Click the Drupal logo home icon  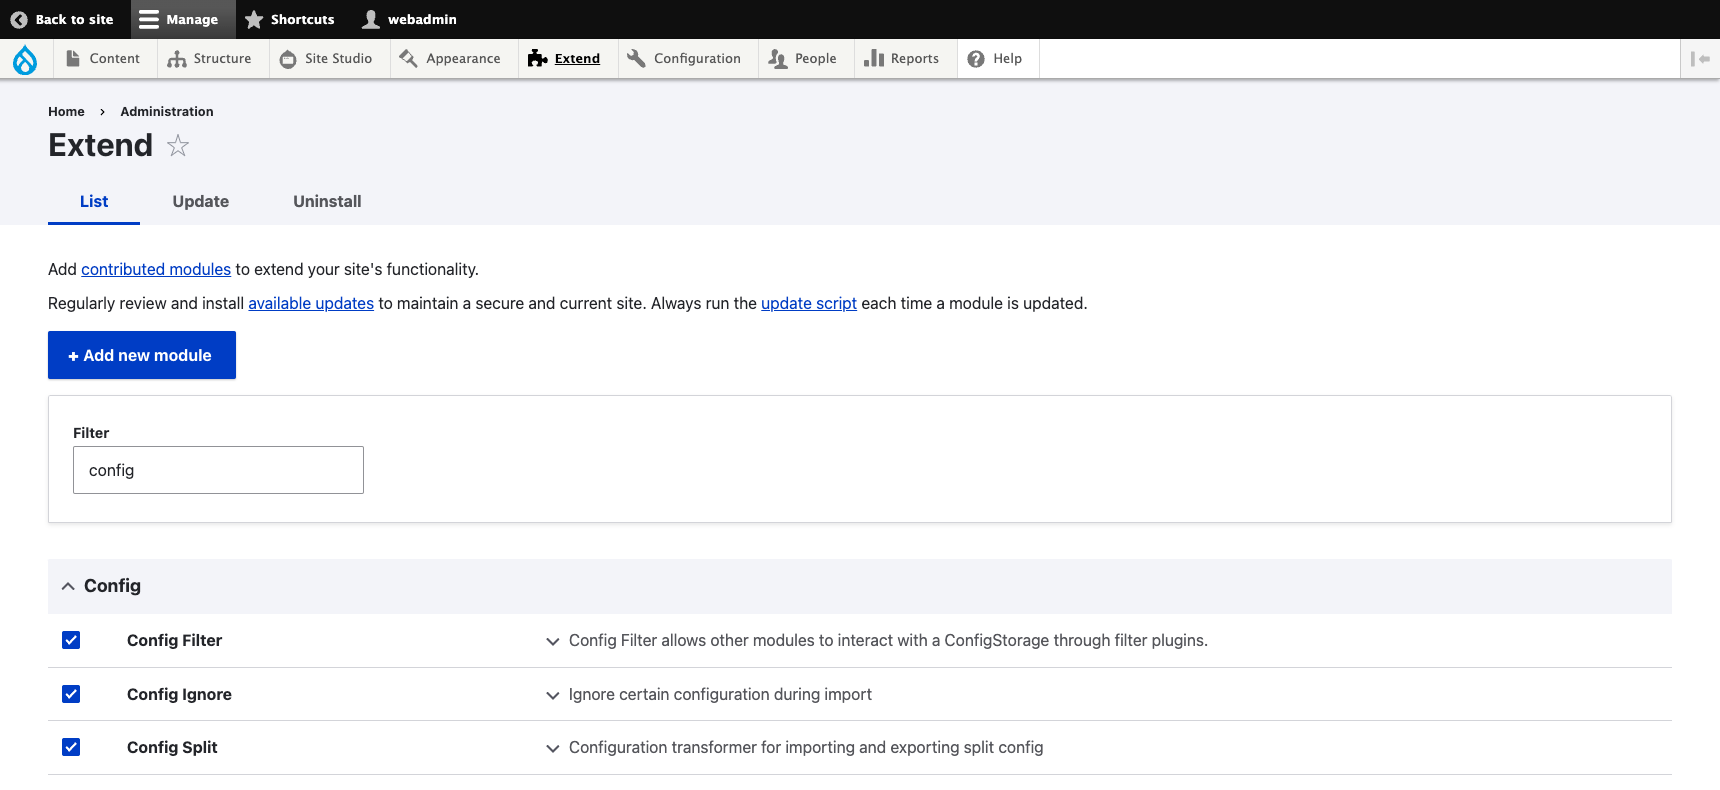pyautogui.click(x=25, y=60)
